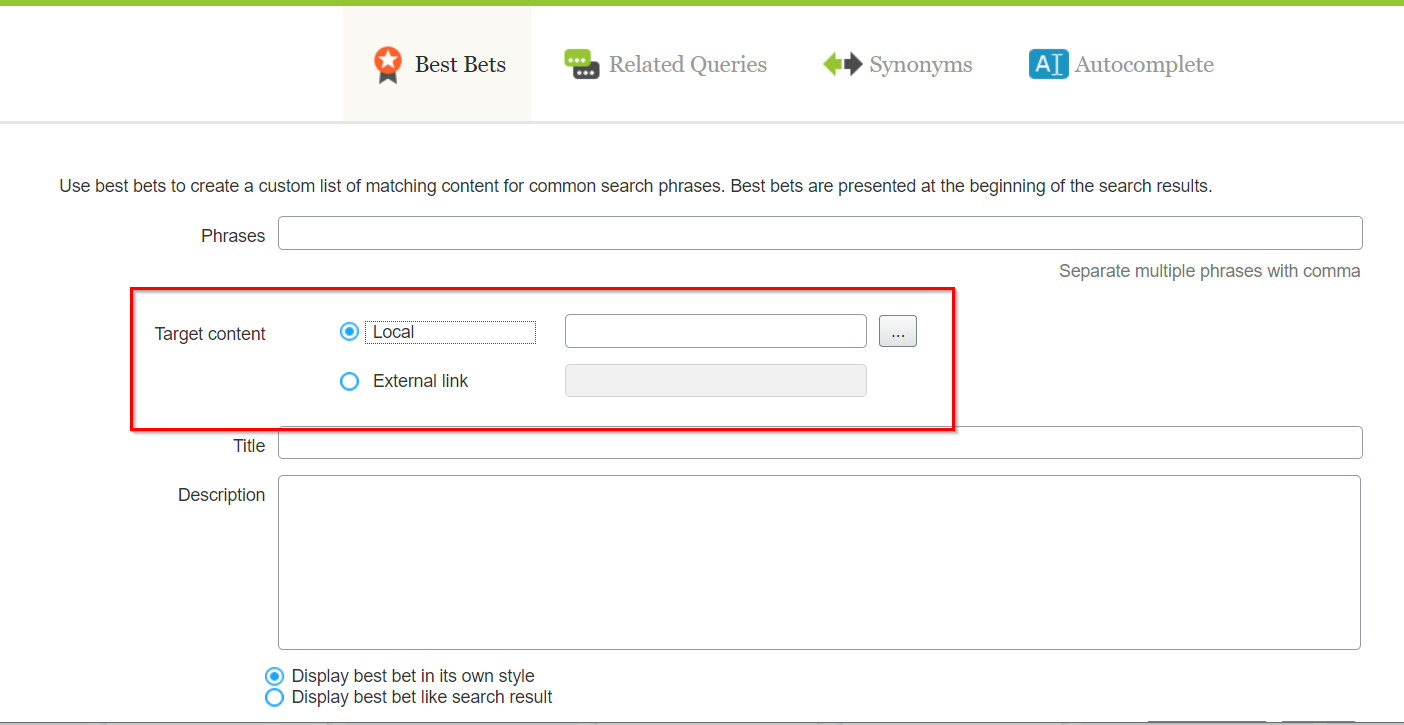Open the Related Queries tab label
Screen dimensions: 1404x725
coord(688,65)
